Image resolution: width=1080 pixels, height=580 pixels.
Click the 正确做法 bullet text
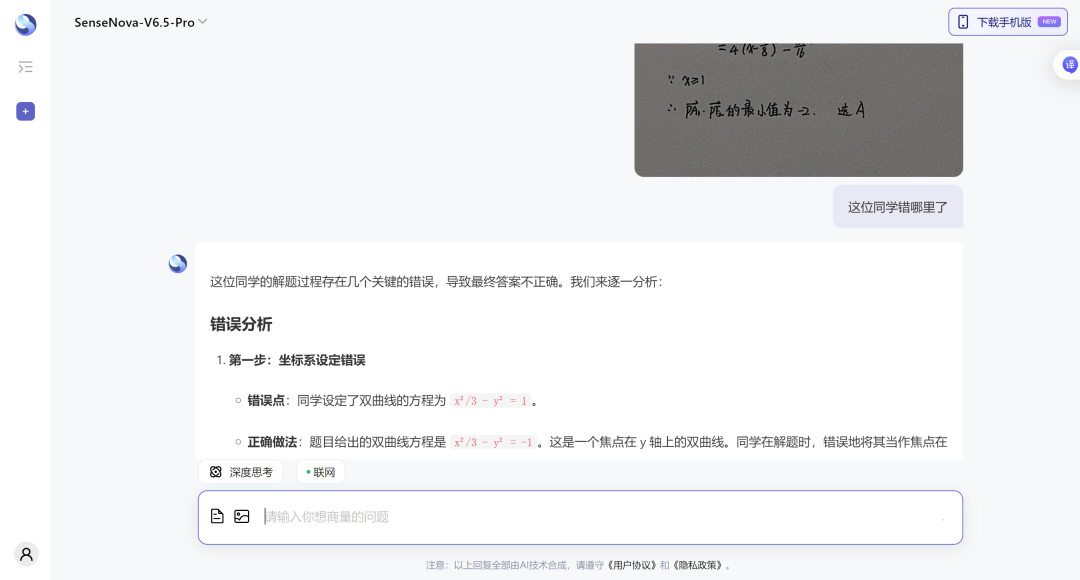[x=272, y=442]
